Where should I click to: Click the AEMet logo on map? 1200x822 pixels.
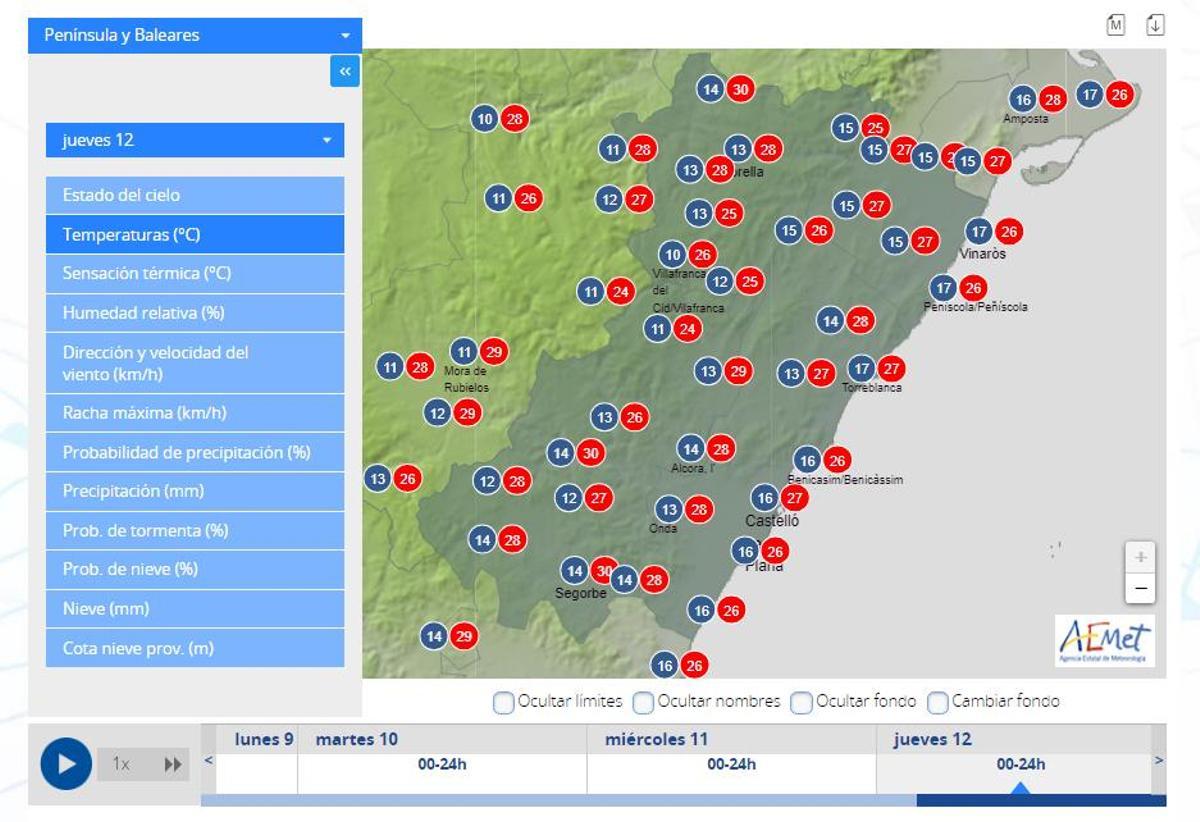click(1105, 640)
